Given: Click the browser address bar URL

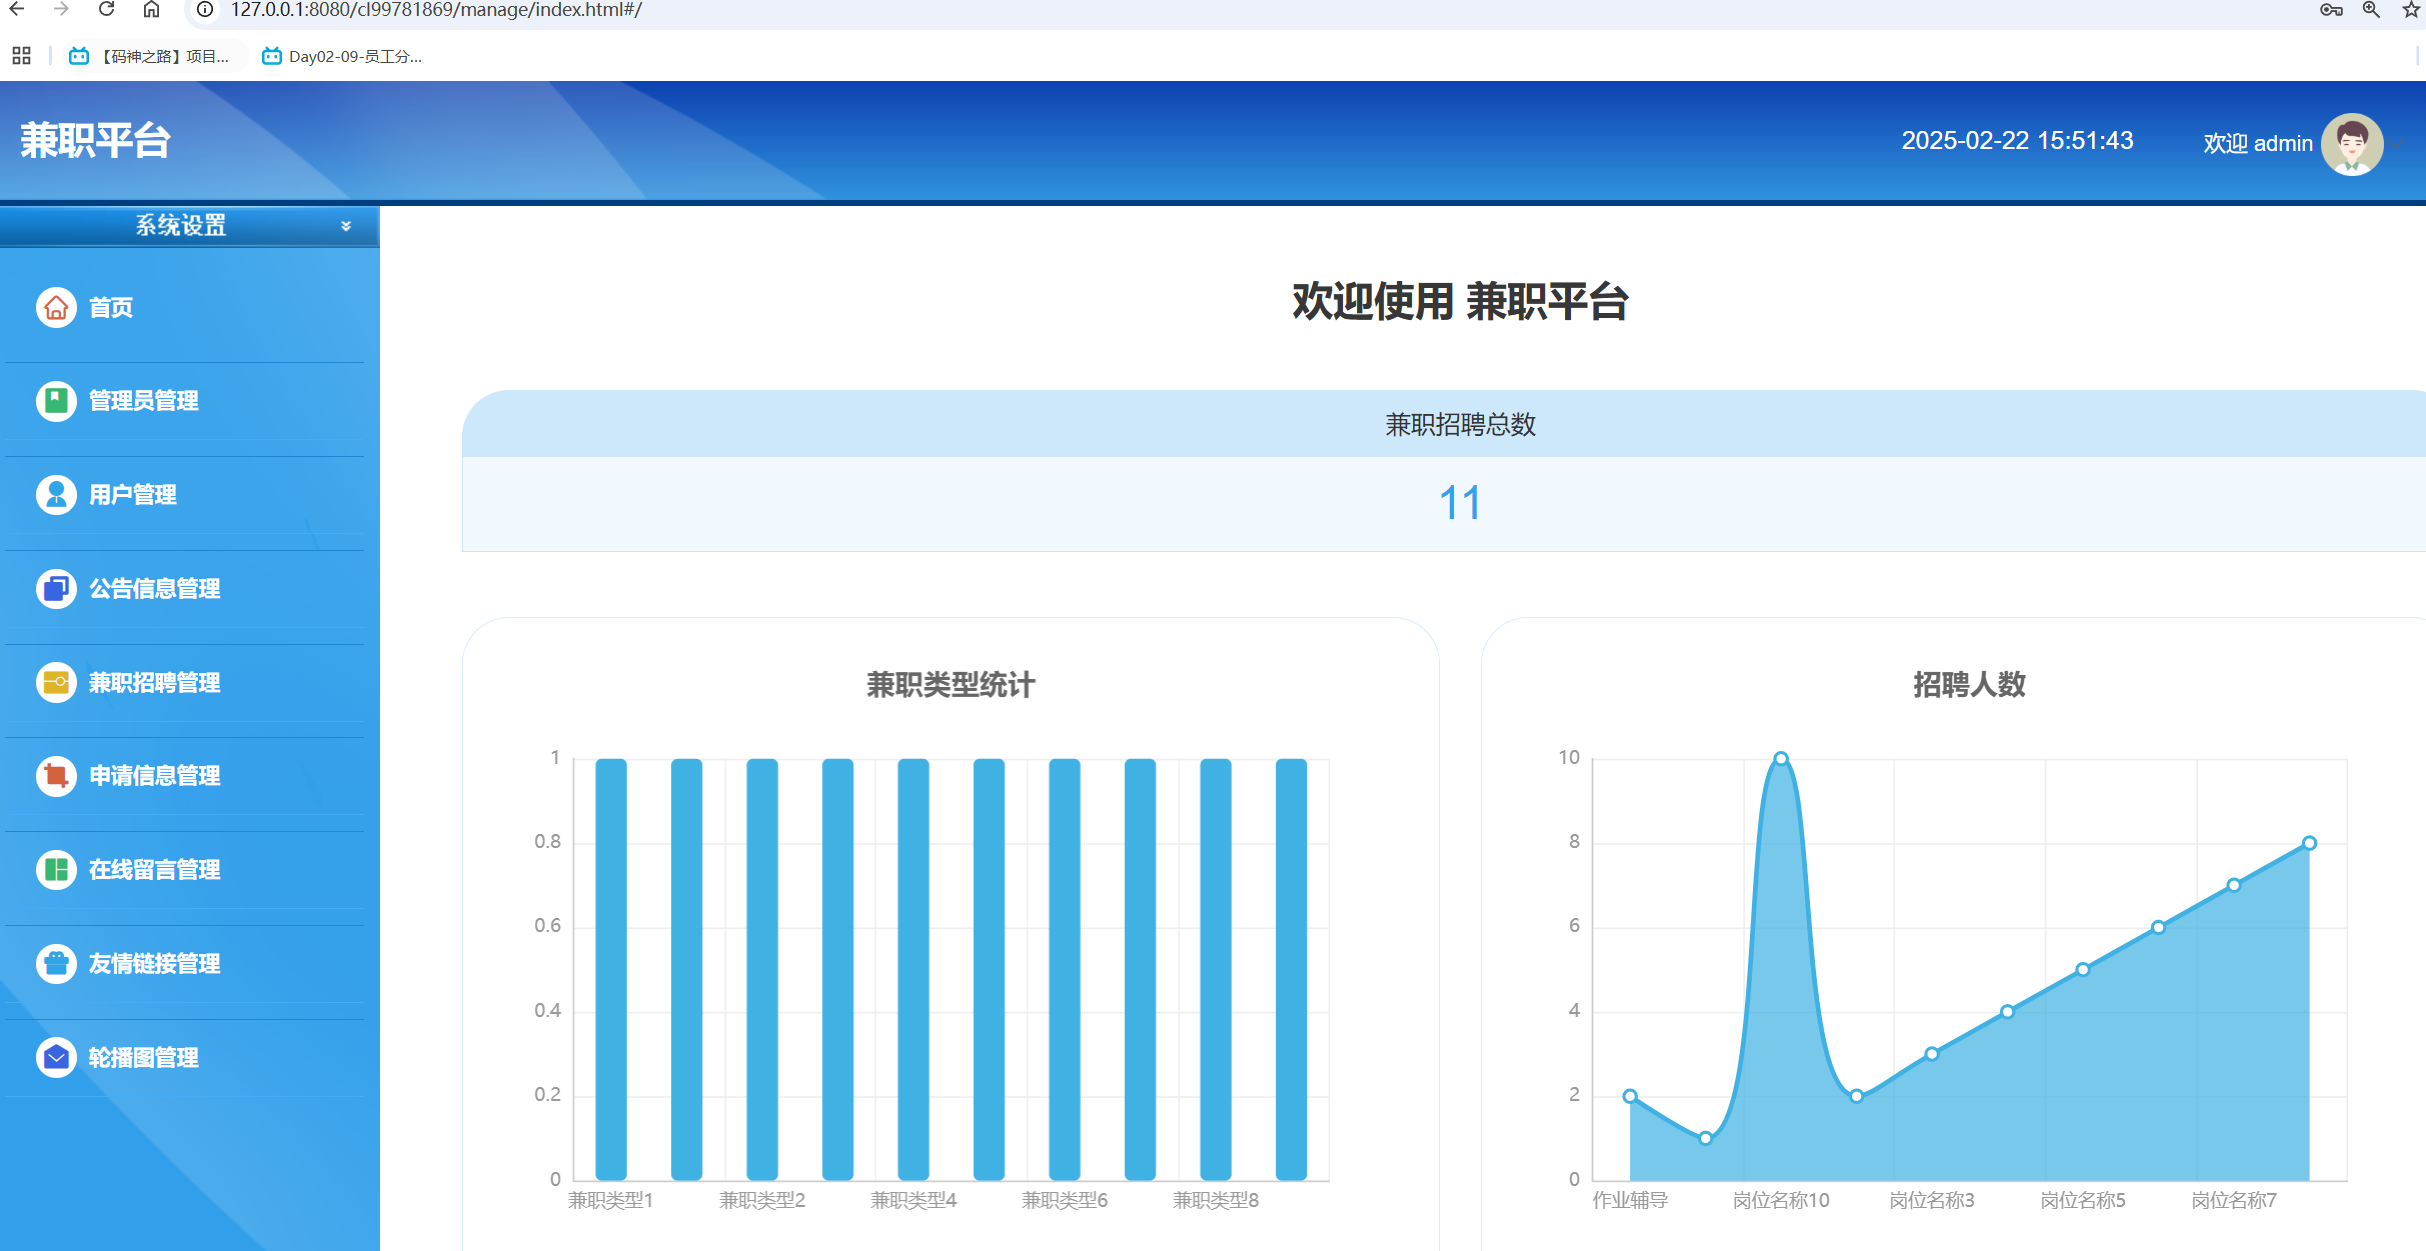Looking at the screenshot, I should (436, 10).
